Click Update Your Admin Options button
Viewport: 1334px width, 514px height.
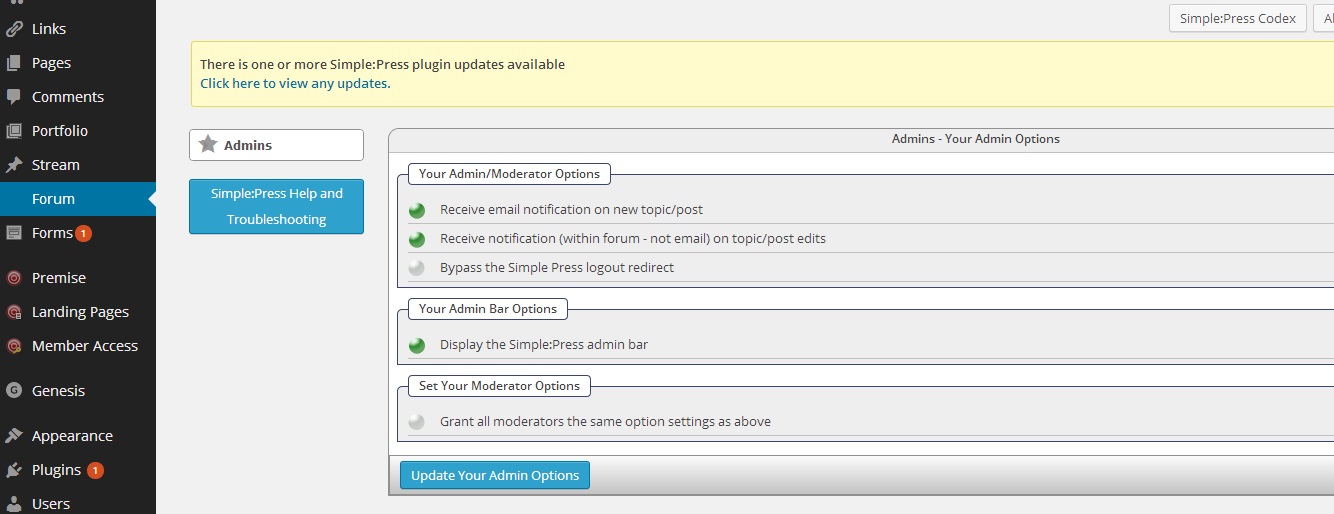pos(495,475)
